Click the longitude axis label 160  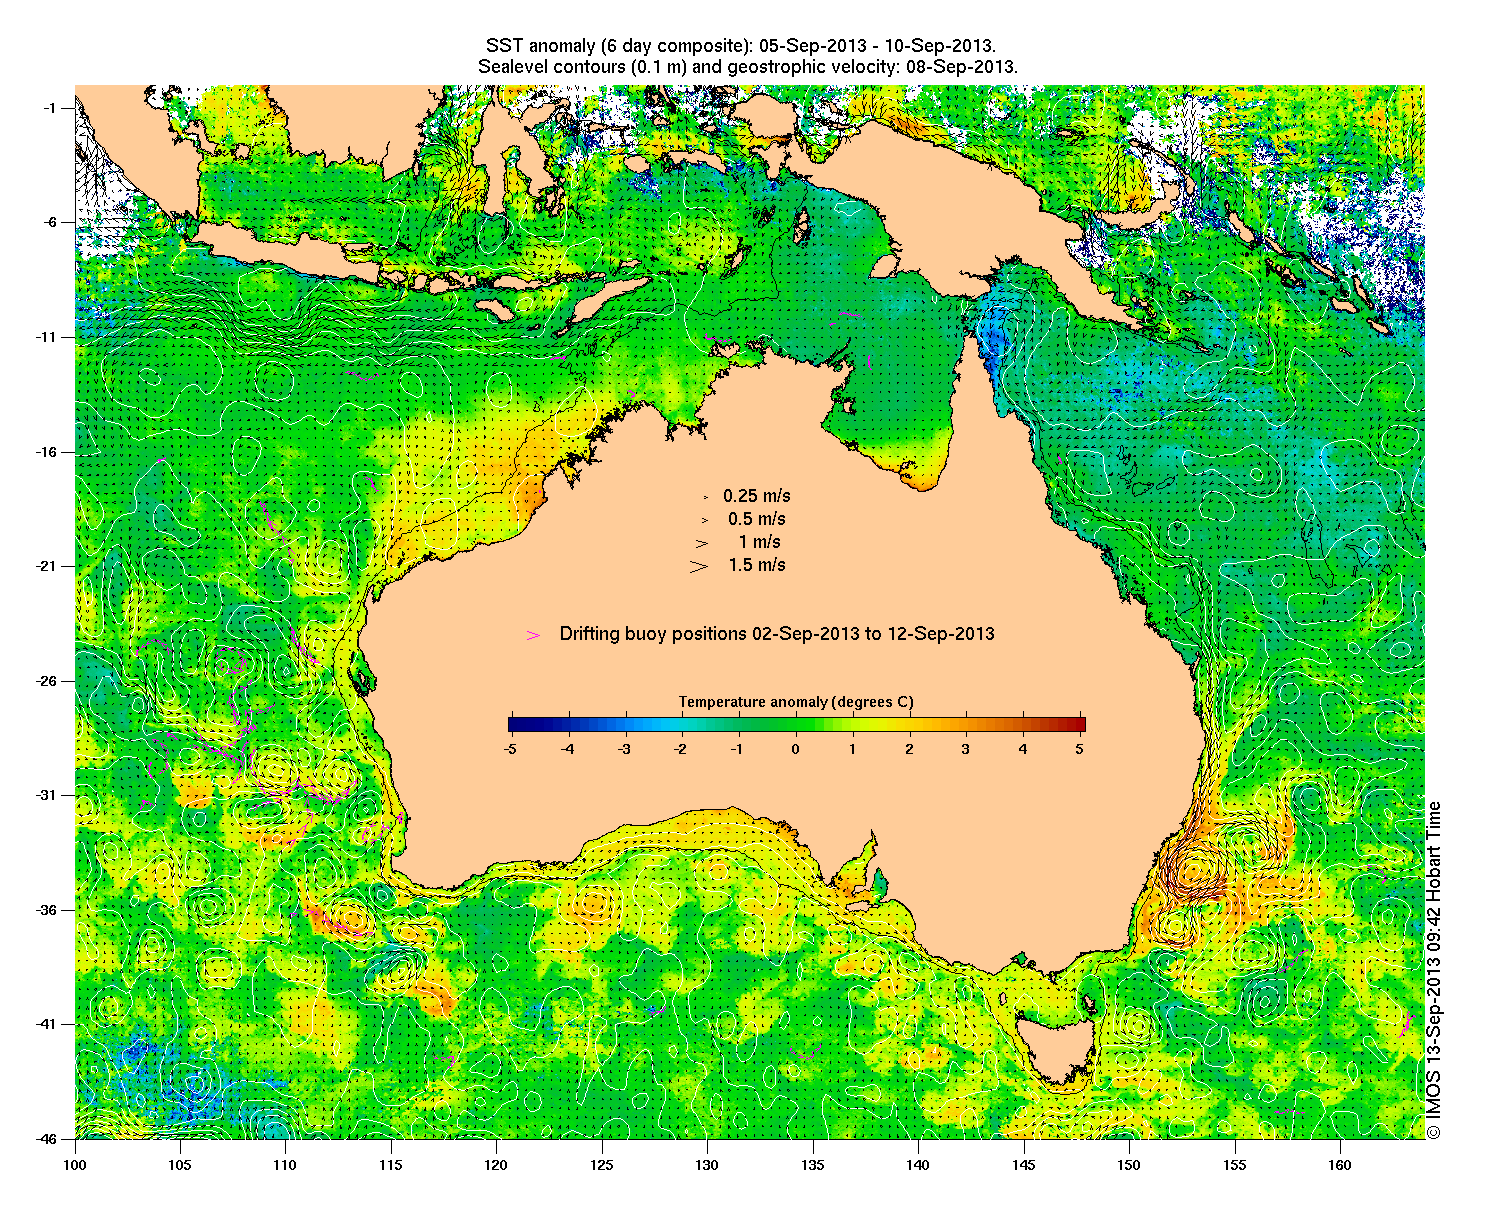[x=1340, y=1165]
